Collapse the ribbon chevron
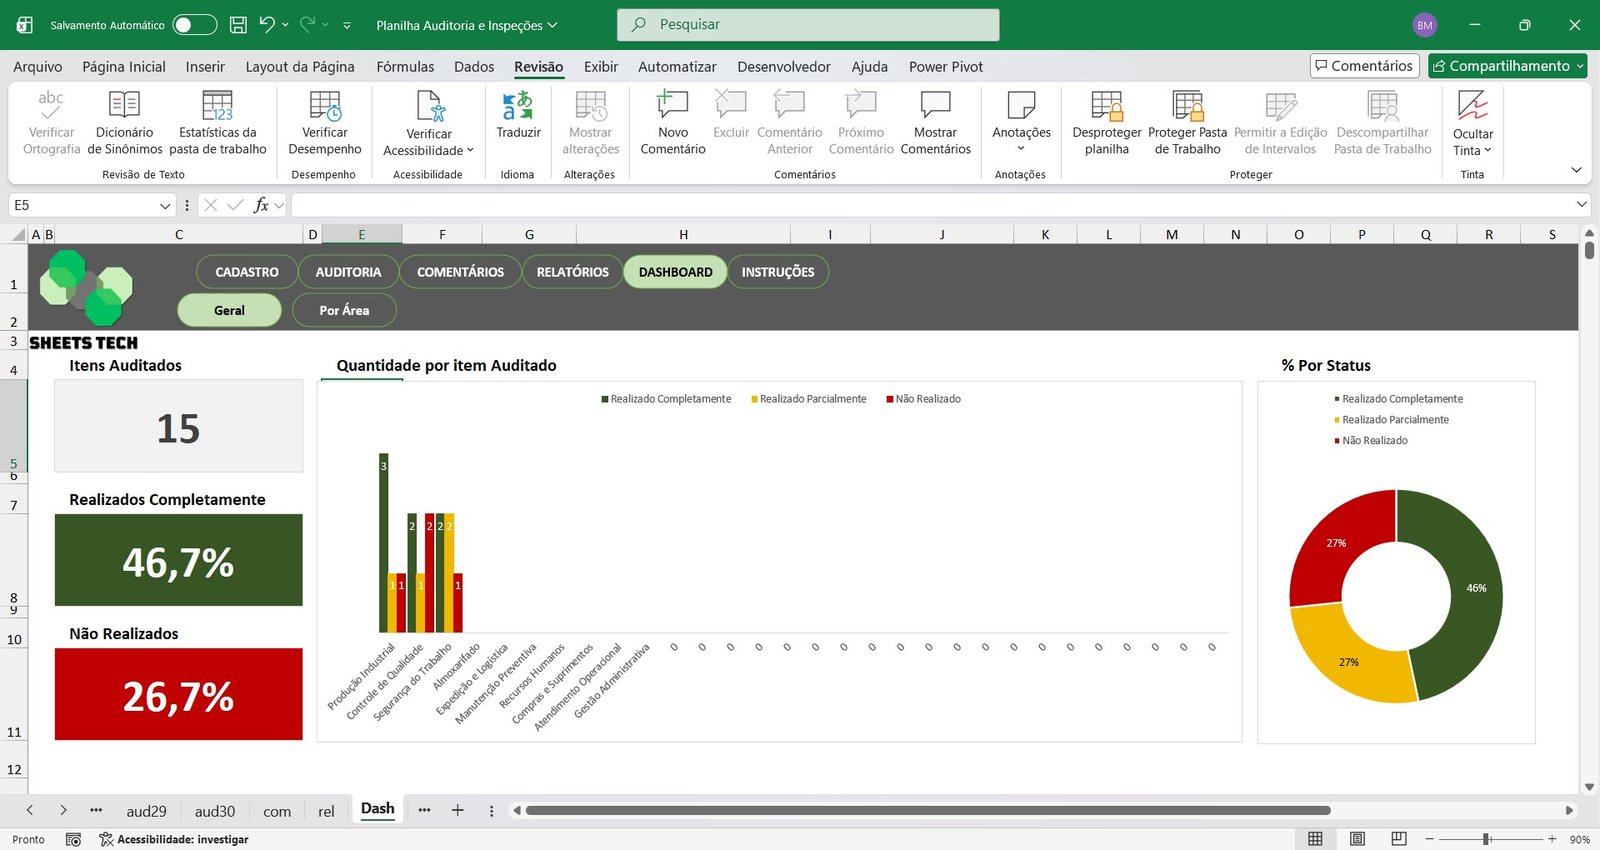 (x=1576, y=170)
